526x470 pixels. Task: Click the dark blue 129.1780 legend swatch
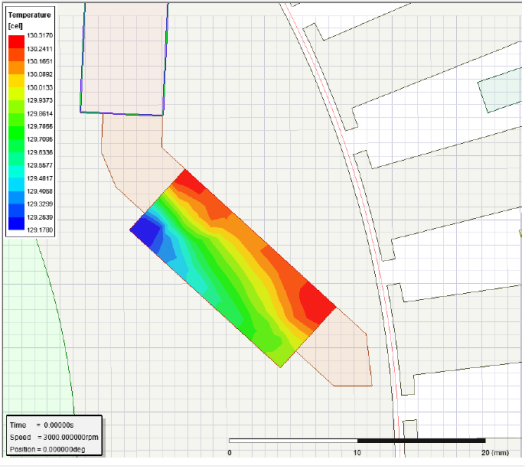16,223
